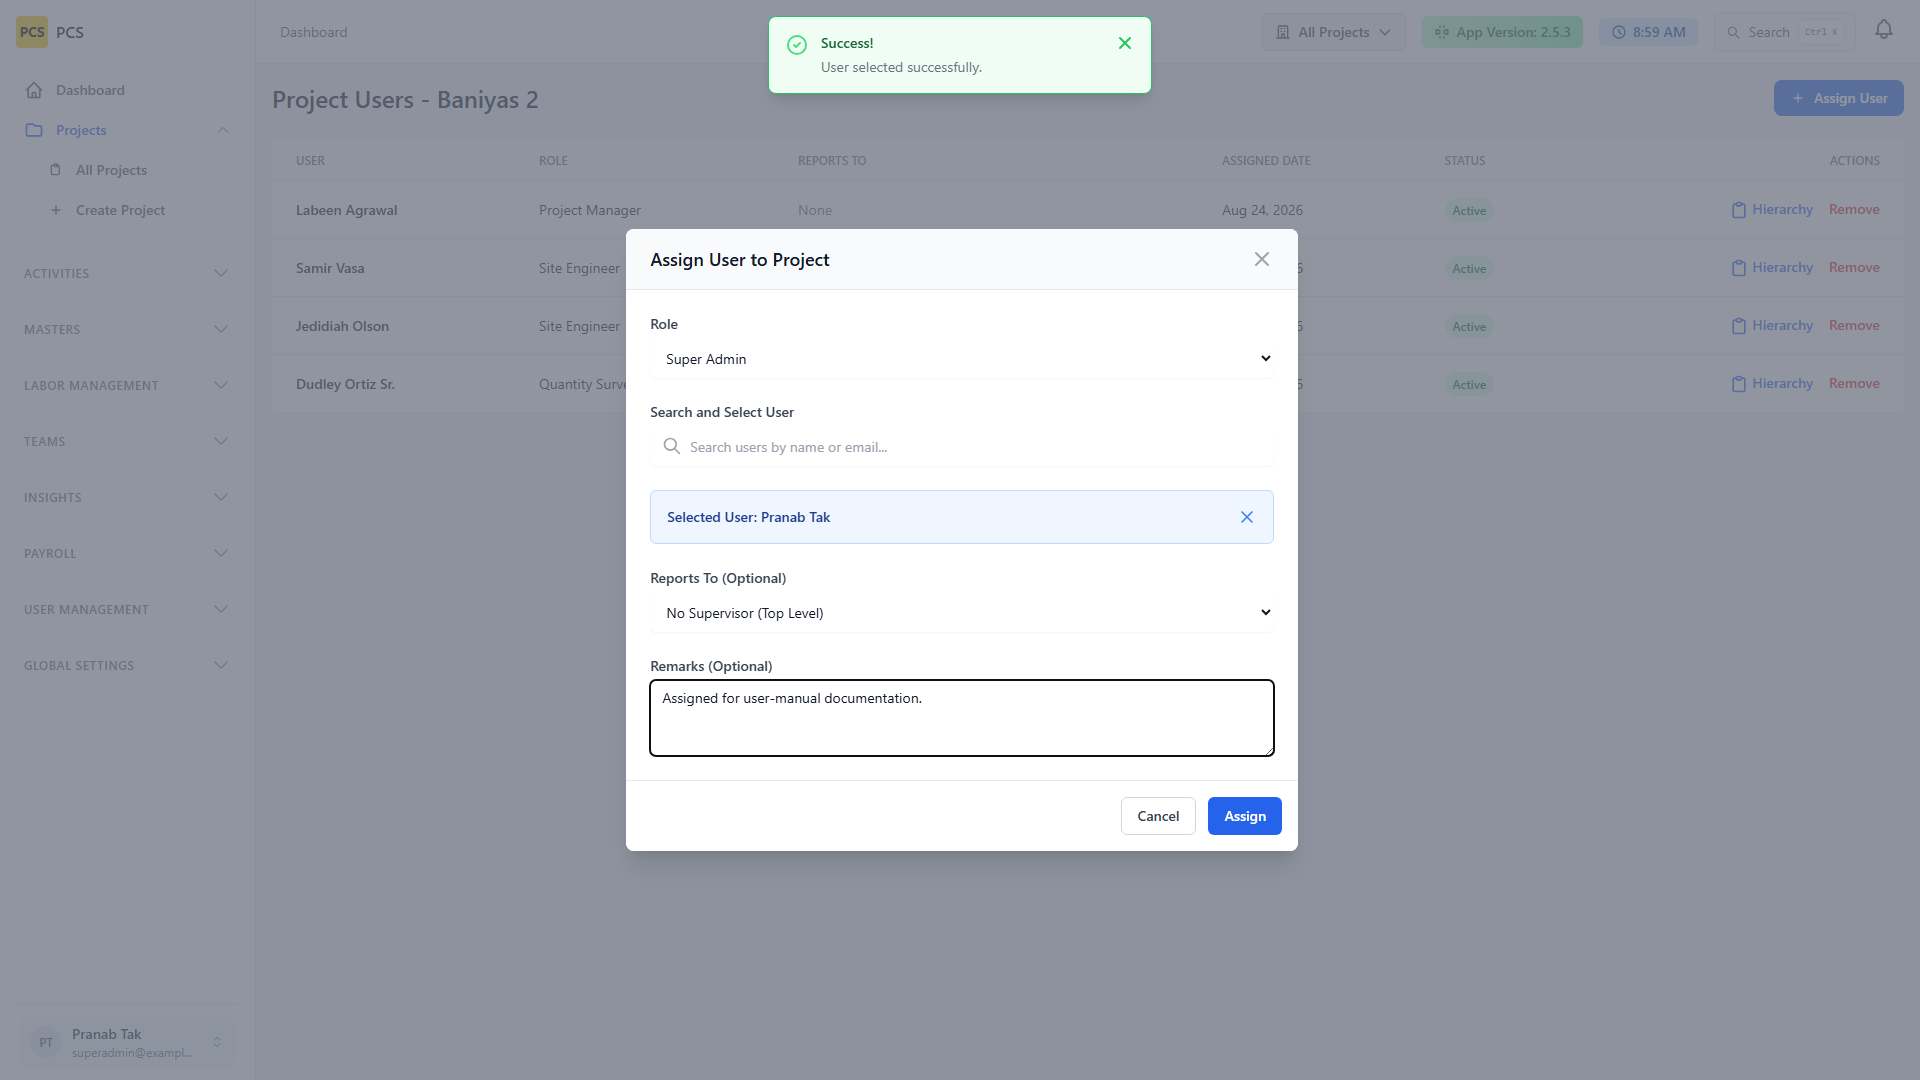Viewport: 1920px width, 1080px height.
Task: Open the Pranab Tak account switcher
Action: click(x=126, y=1042)
